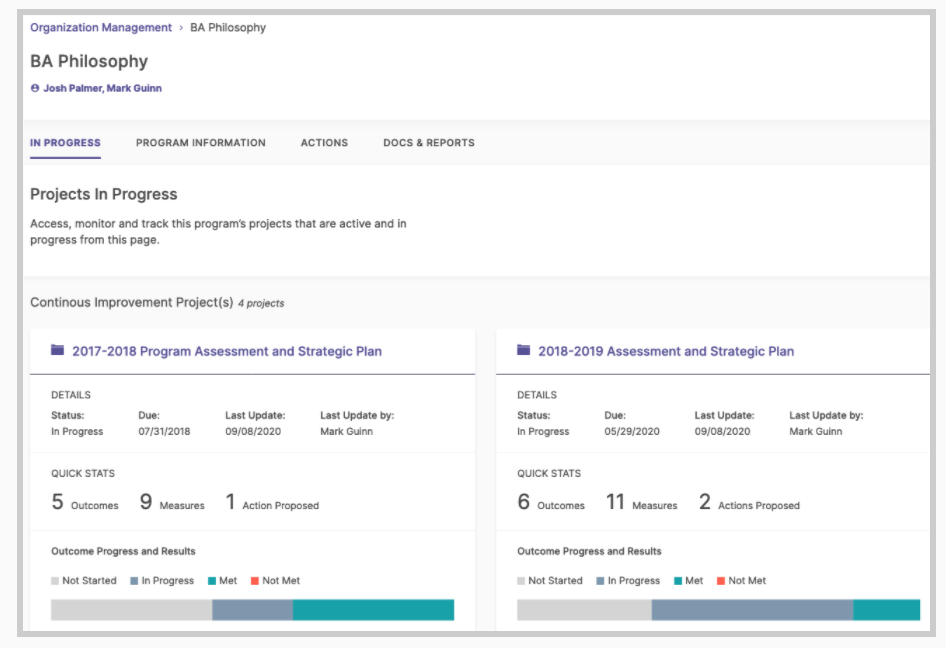Screen dimensions: 946x648
Task: Open 2017-2018 Program Assessment and Strategic Plan
Action: click(x=227, y=351)
